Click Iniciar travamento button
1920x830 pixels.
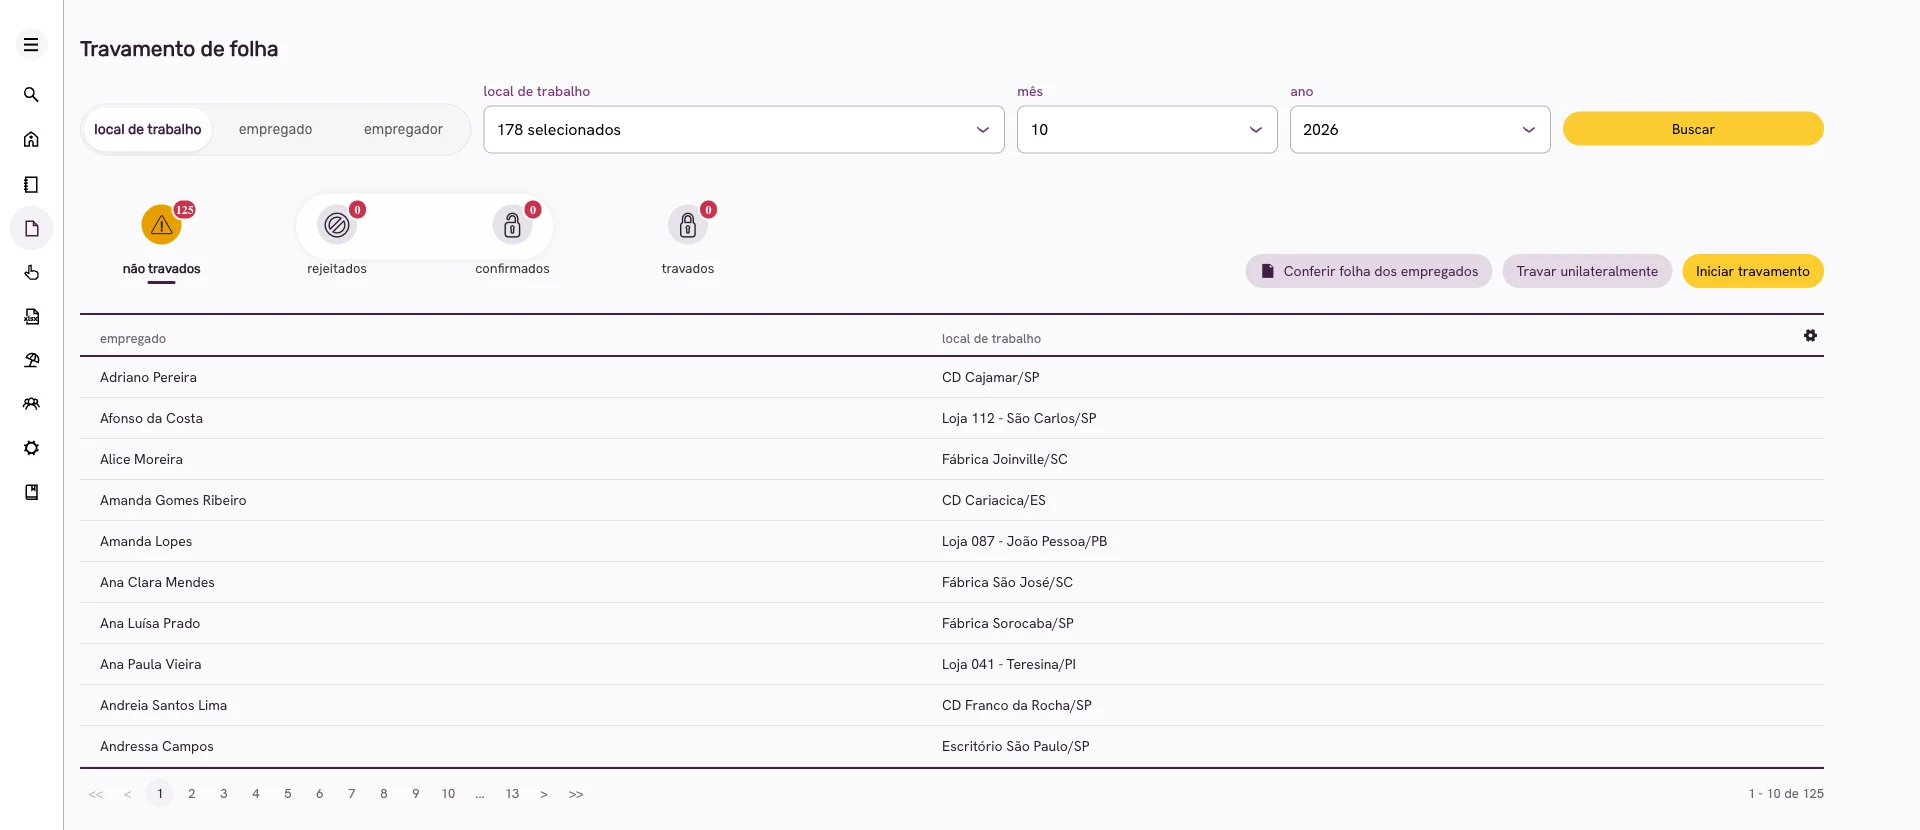click(x=1753, y=271)
